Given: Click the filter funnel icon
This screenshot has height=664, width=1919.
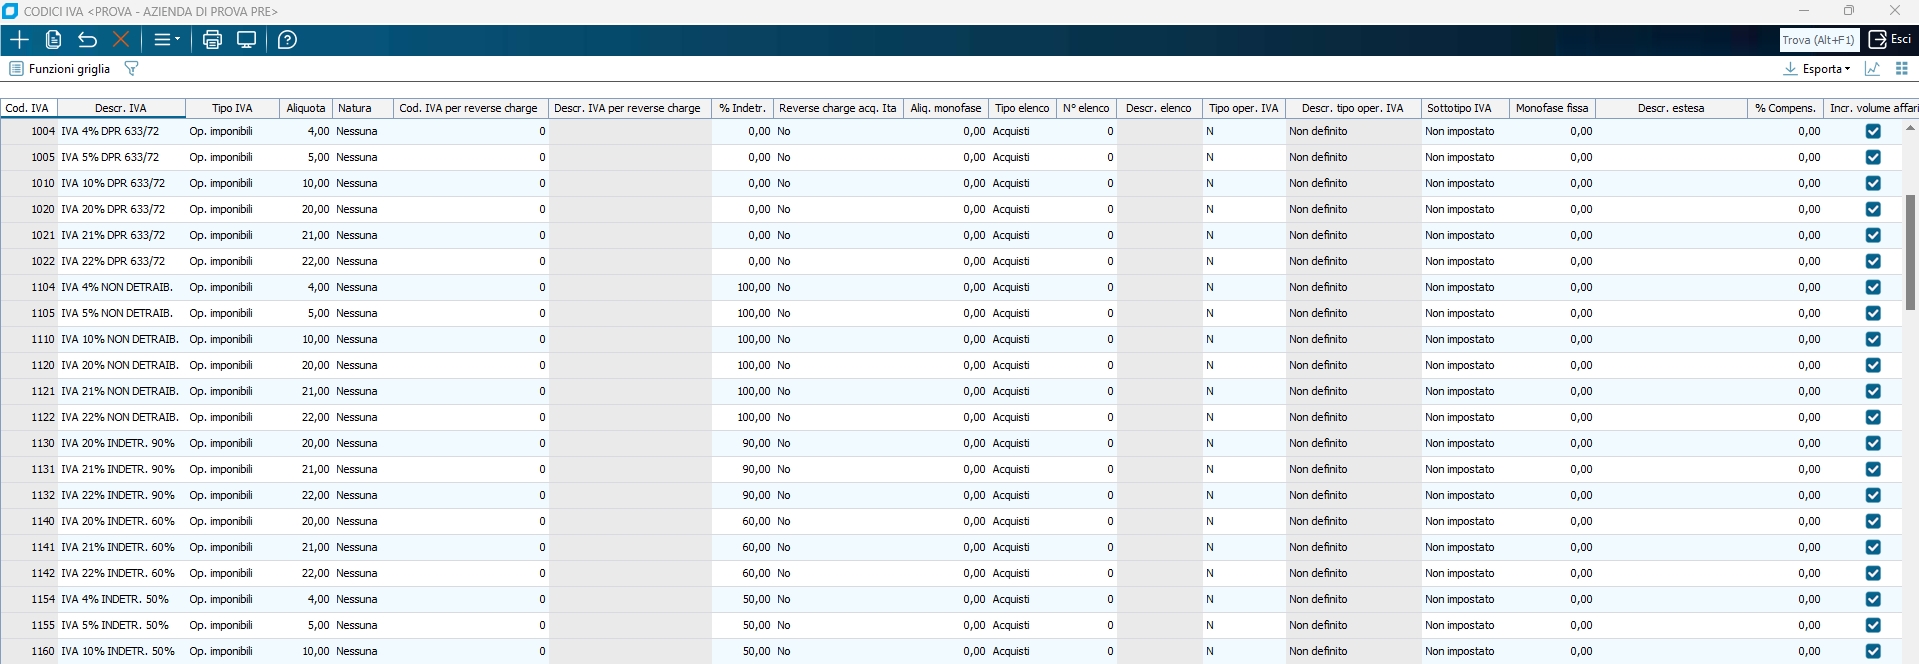Looking at the screenshot, I should (131, 68).
